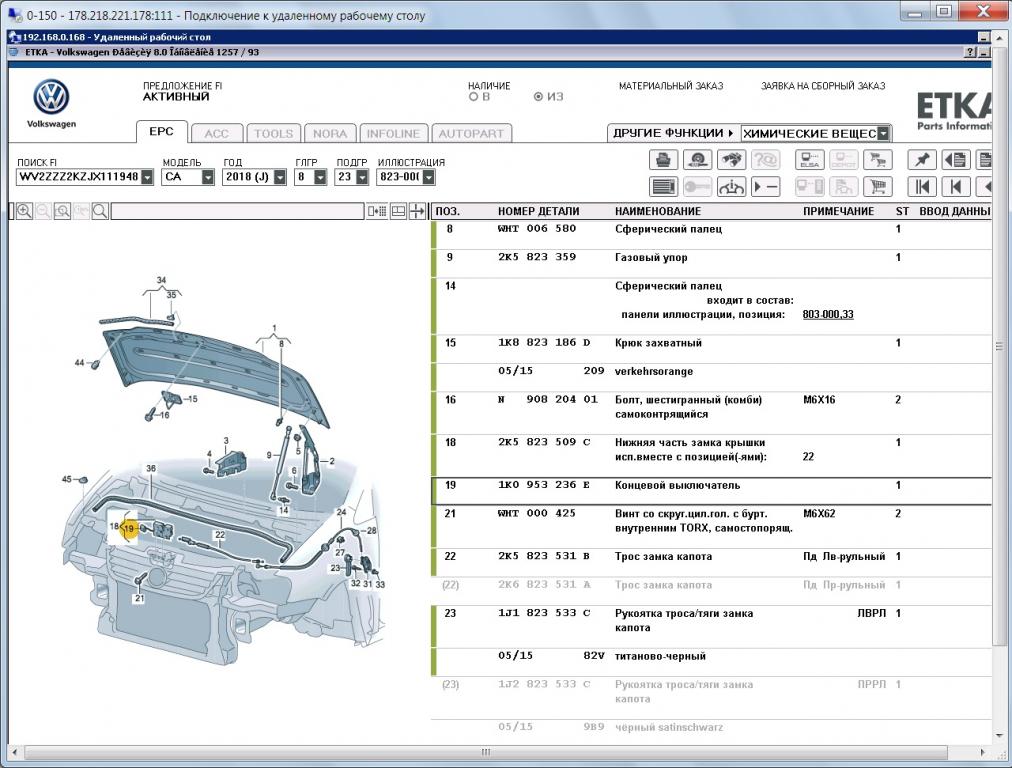Click the arrow-dash toolbar icon
The image size is (1012, 768).
765,187
